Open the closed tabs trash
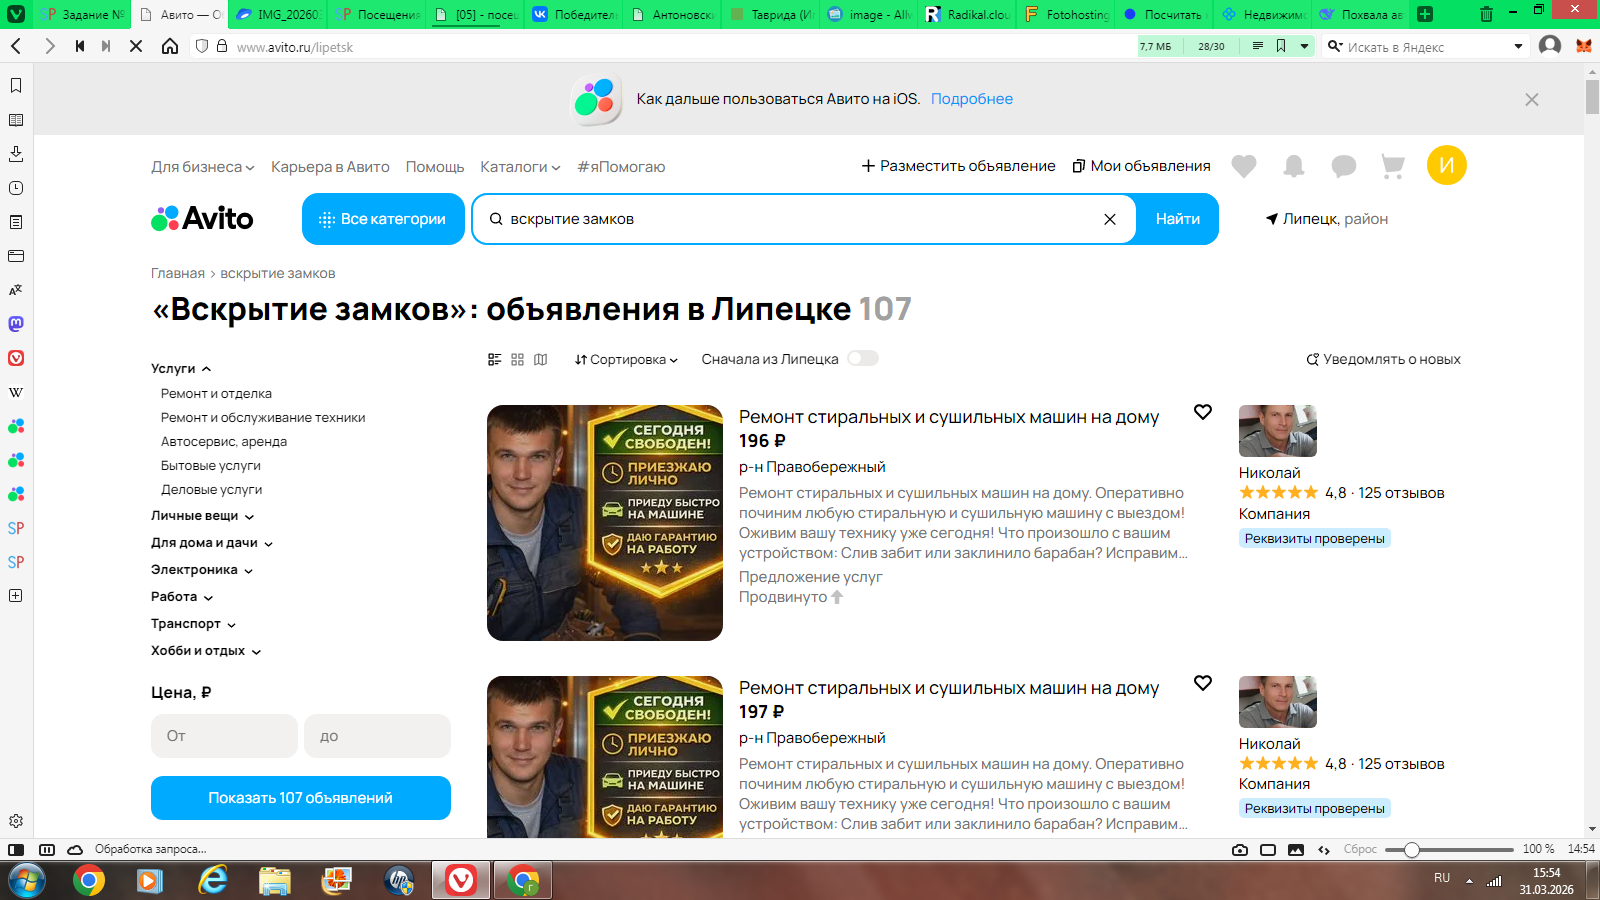Screen dimensions: 1600x900 (1486, 14)
